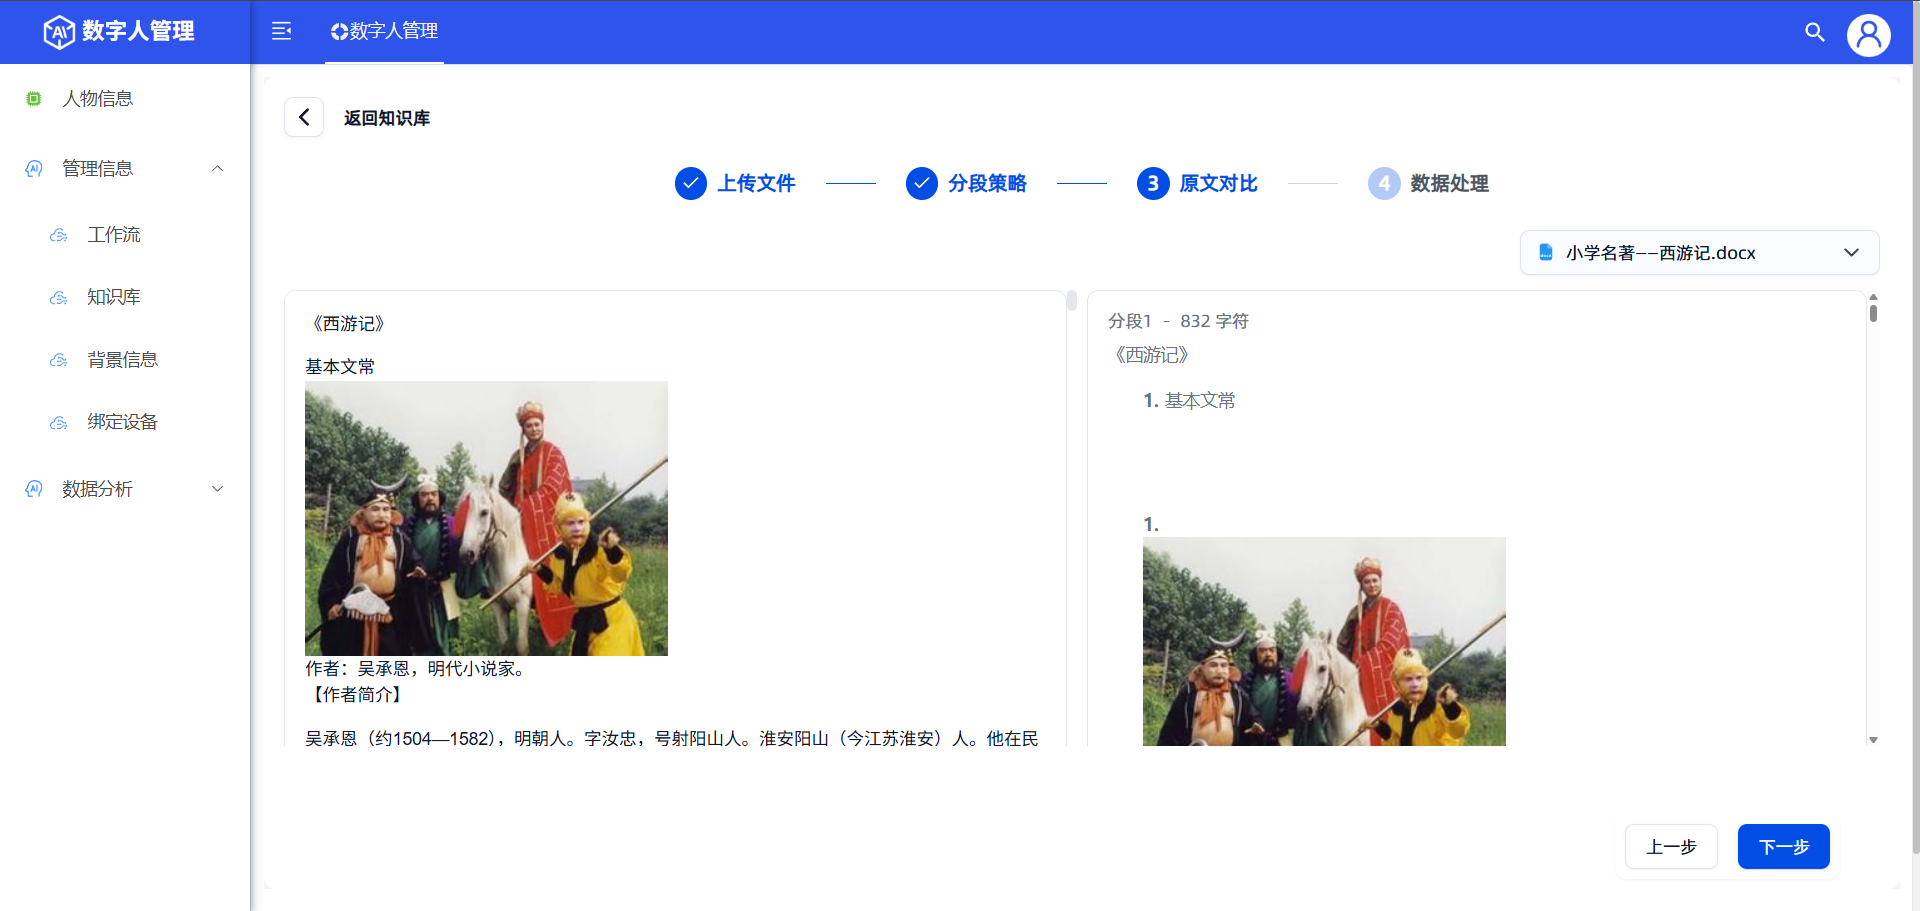Click the icon beside 数据分析
The height and width of the screenshot is (911, 1920).
click(34, 489)
